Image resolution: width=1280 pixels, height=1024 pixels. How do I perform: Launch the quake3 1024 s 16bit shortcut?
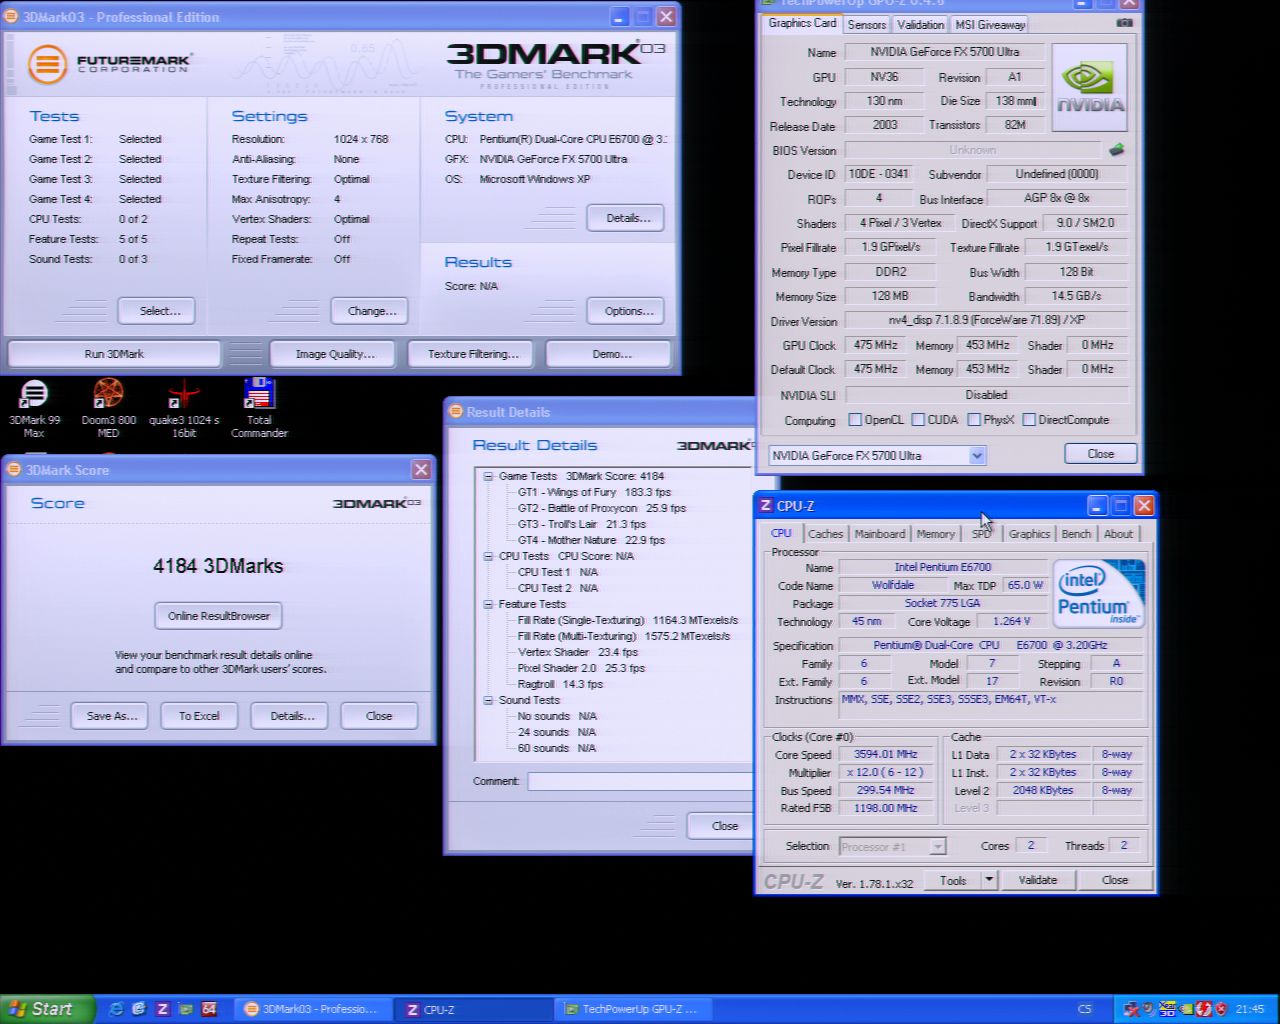pyautogui.click(x=184, y=408)
